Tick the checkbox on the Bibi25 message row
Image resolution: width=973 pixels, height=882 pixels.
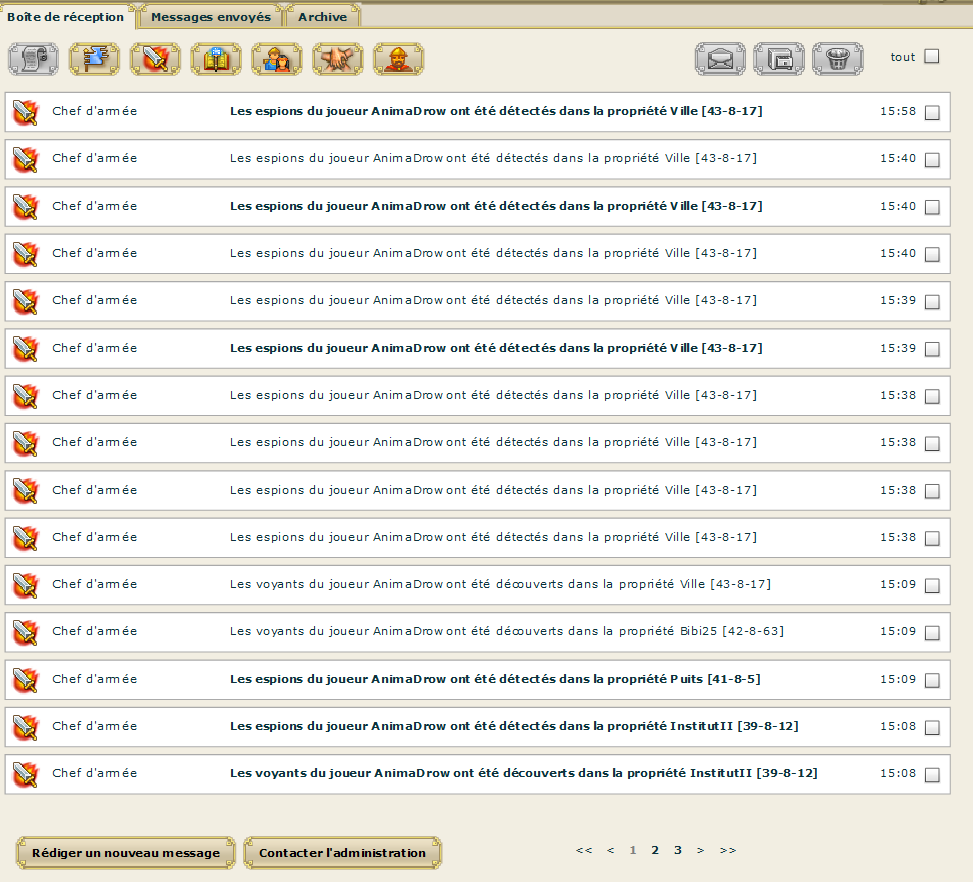(932, 633)
